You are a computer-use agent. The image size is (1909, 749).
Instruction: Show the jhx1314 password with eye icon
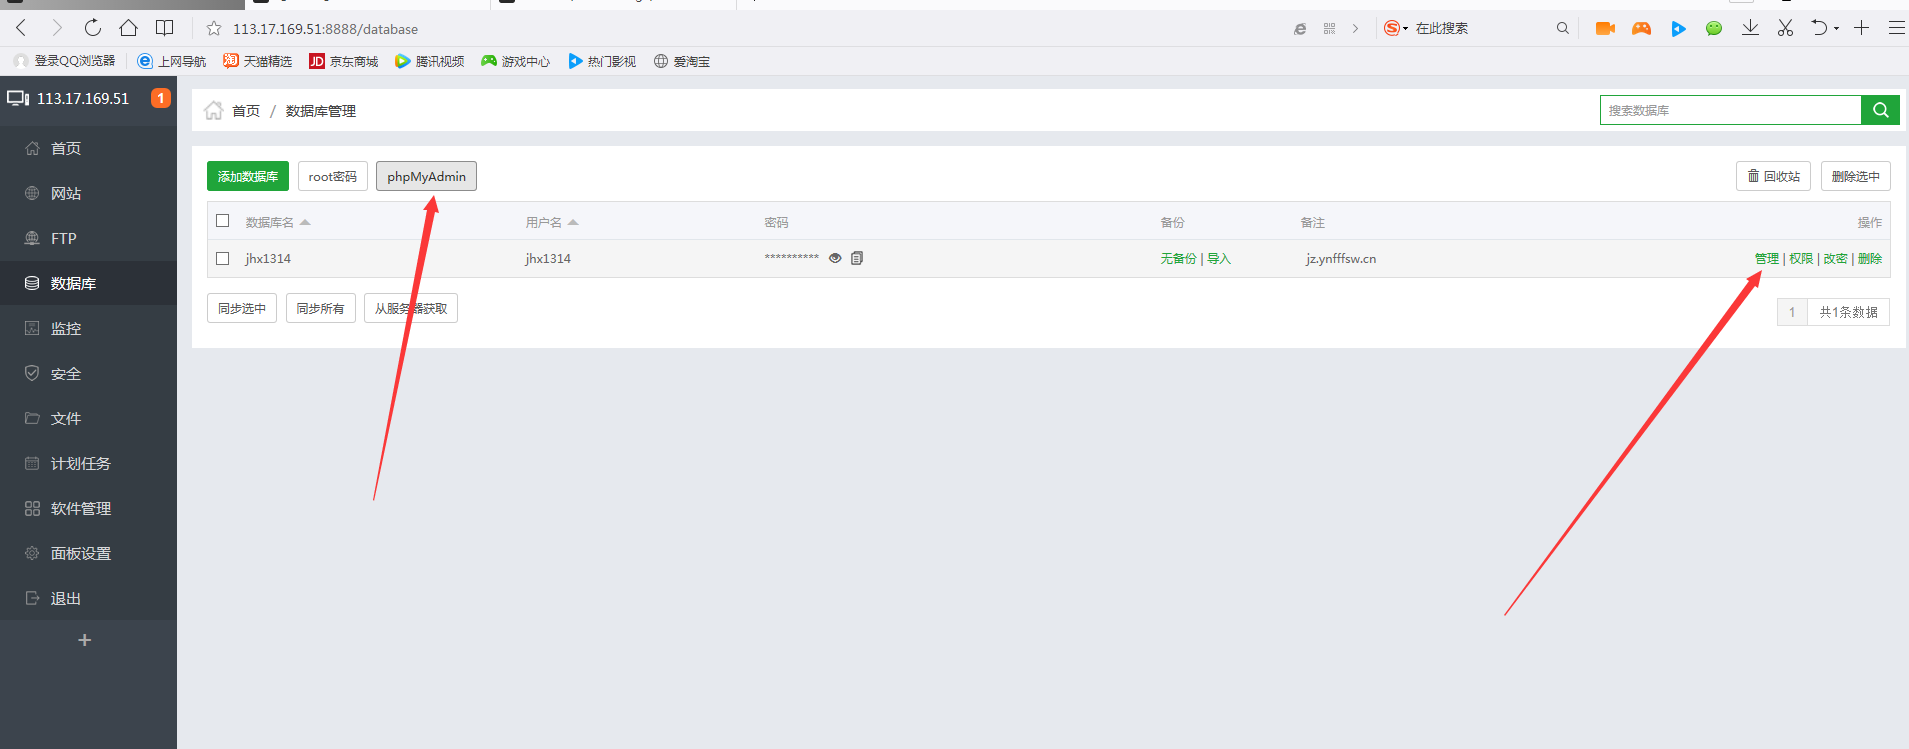click(x=835, y=258)
